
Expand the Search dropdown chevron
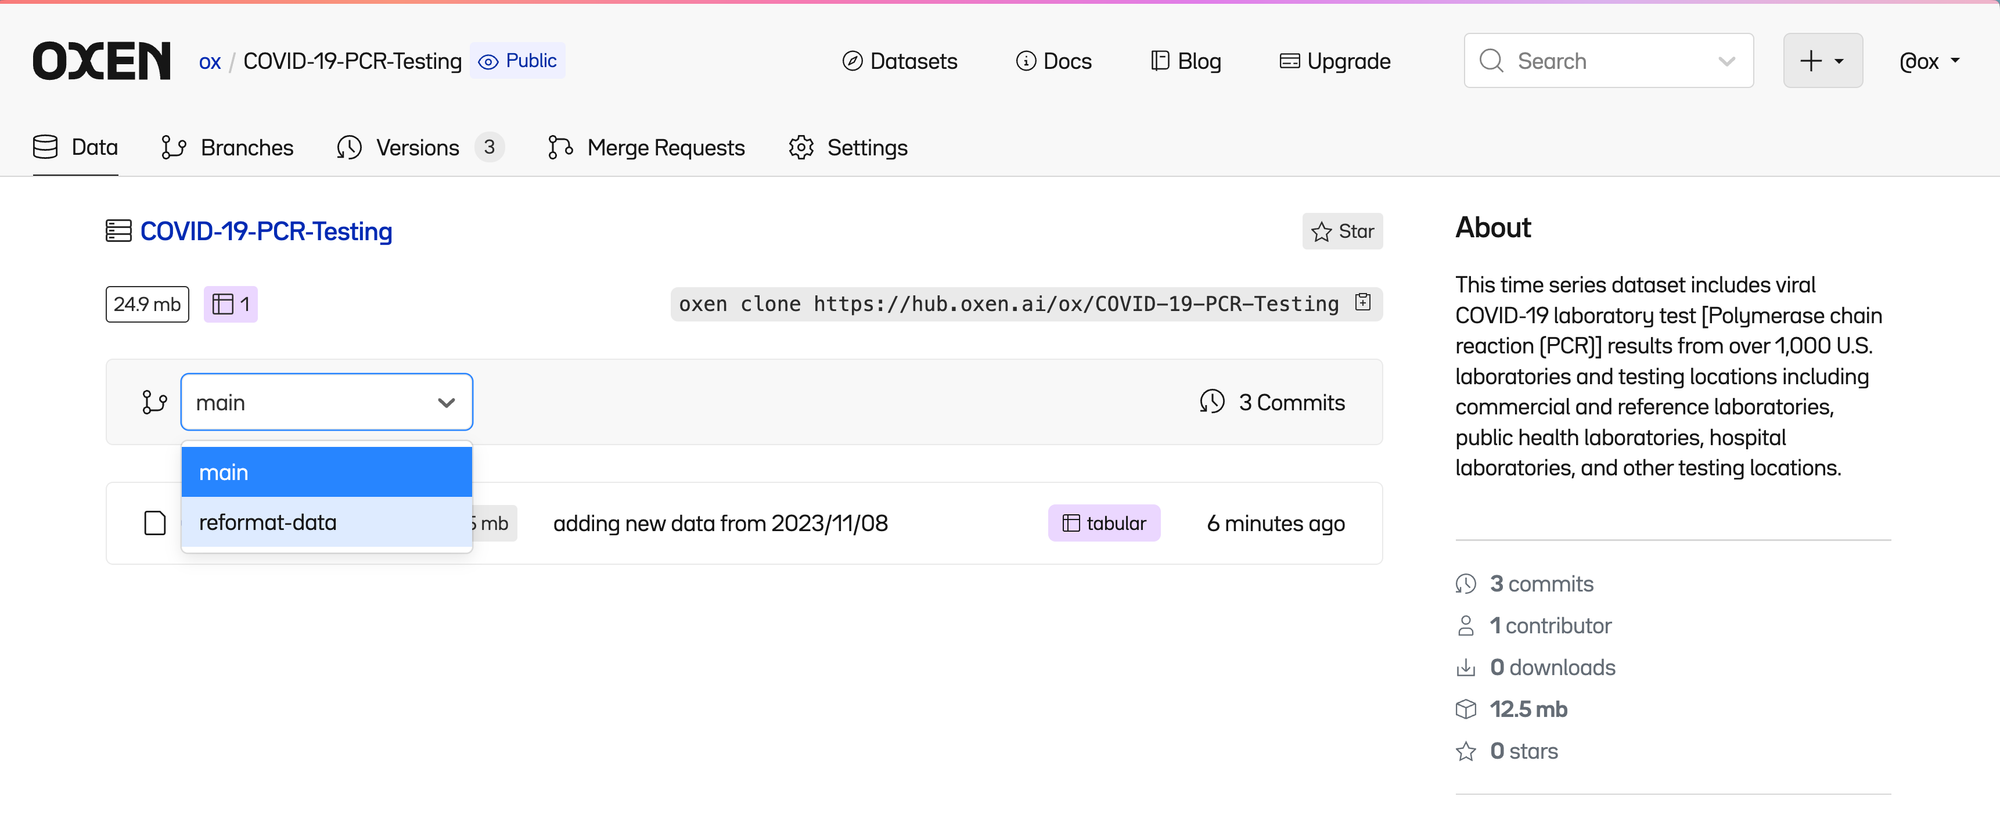(x=1727, y=61)
